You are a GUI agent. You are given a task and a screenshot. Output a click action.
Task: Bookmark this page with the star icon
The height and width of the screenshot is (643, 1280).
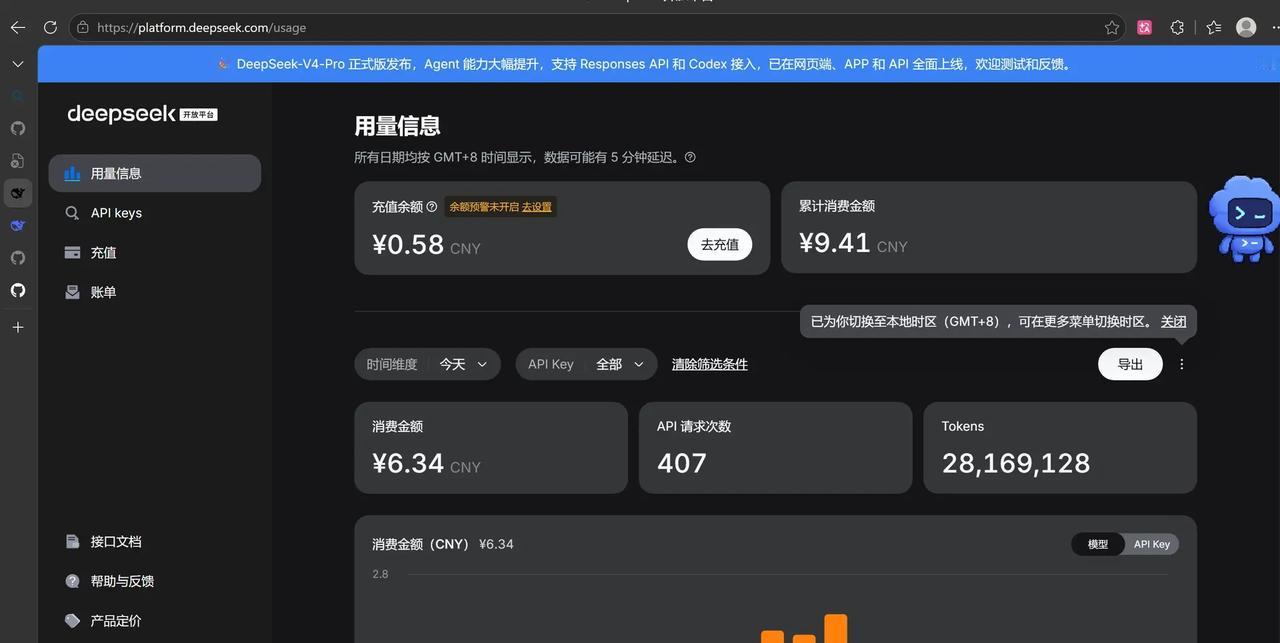pos(1112,28)
